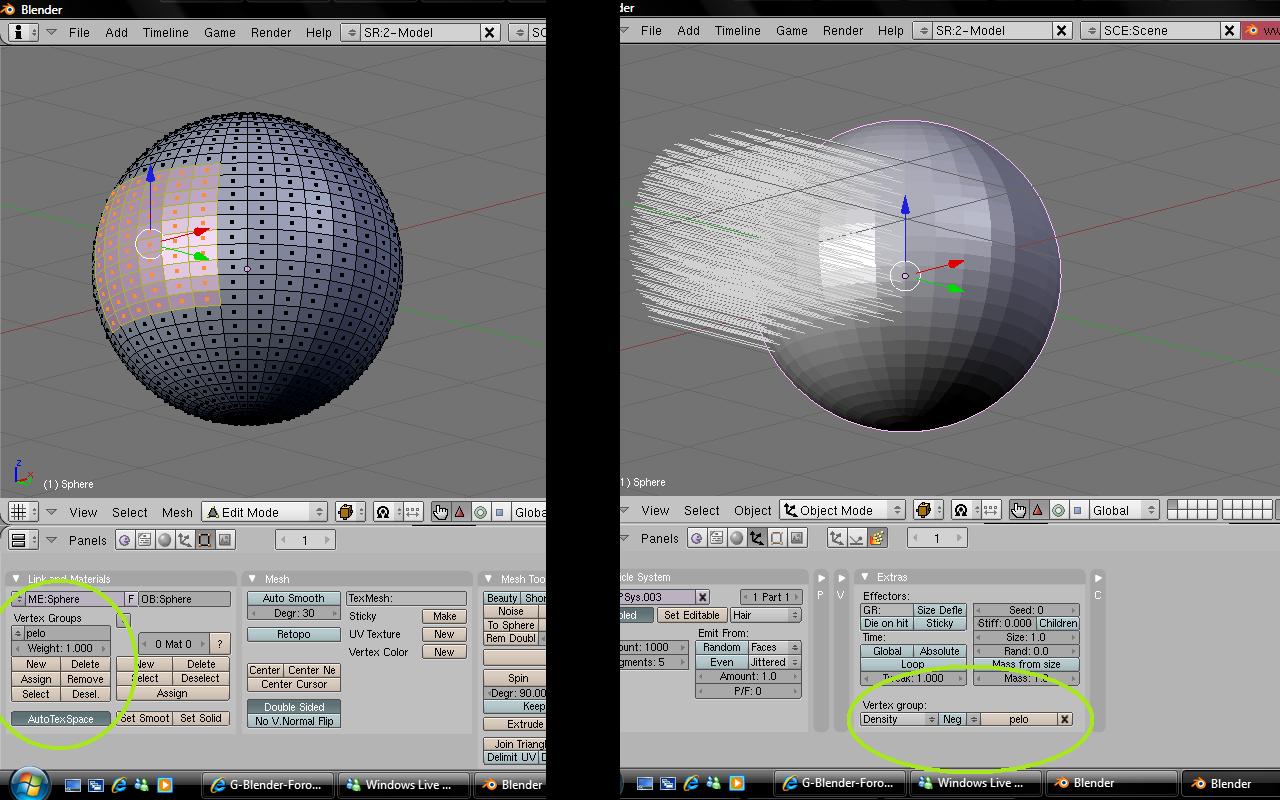Select translate manipulator triangle in Edit Mode header
The width and height of the screenshot is (1280, 800).
click(x=460, y=512)
